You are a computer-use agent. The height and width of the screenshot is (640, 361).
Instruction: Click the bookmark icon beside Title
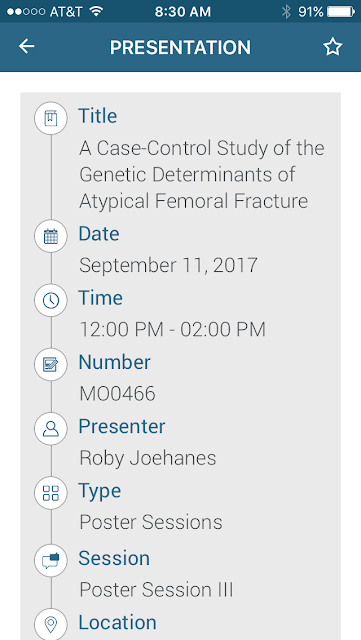point(51,118)
